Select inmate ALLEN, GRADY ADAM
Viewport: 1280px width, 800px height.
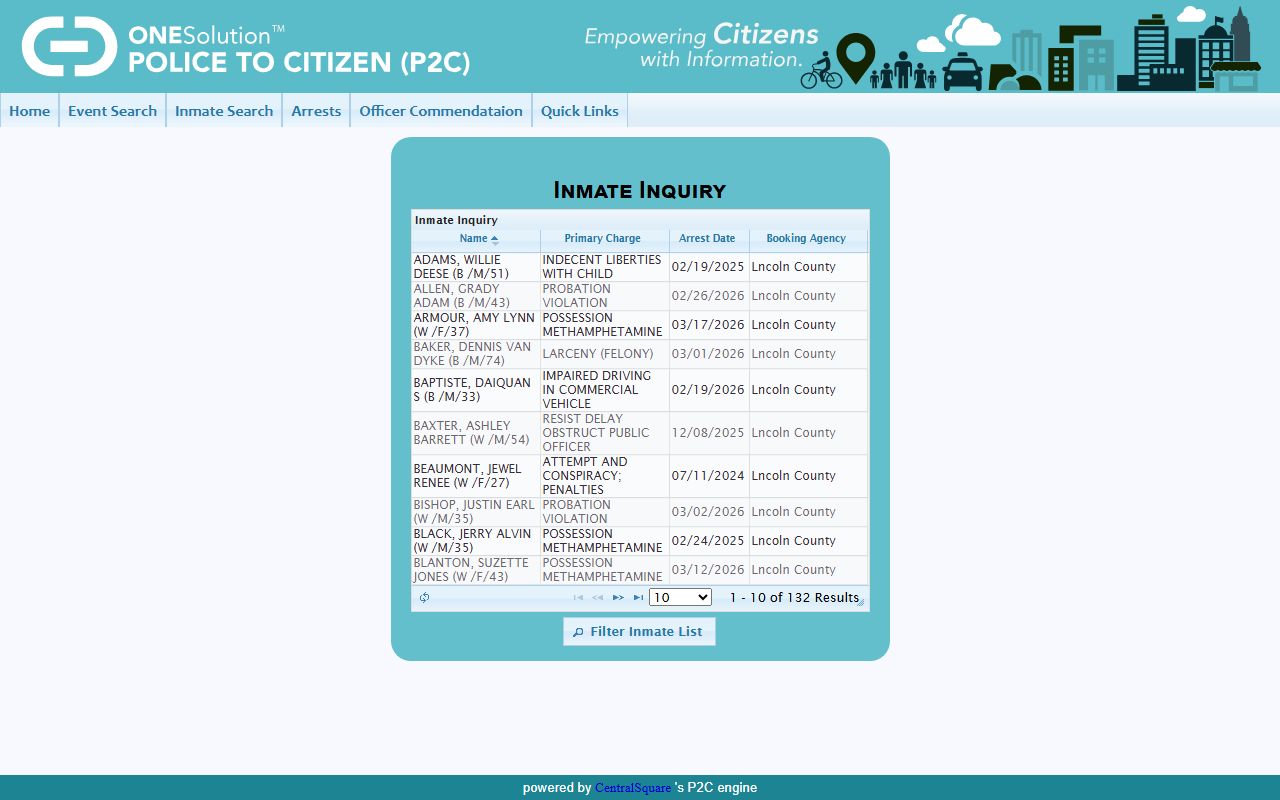640,296
